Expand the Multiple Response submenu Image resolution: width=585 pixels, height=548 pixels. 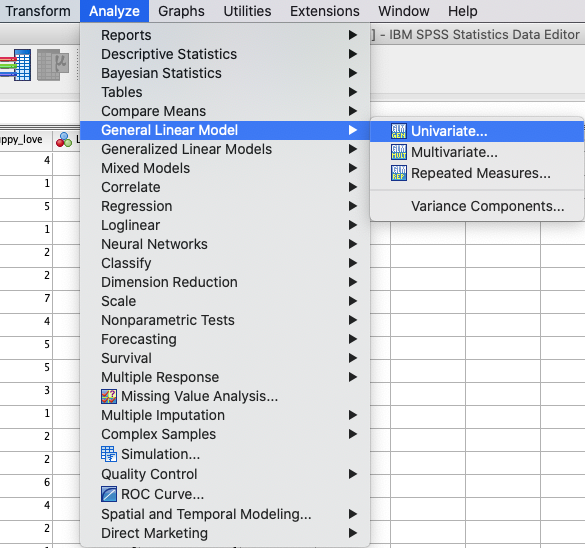tap(225, 377)
